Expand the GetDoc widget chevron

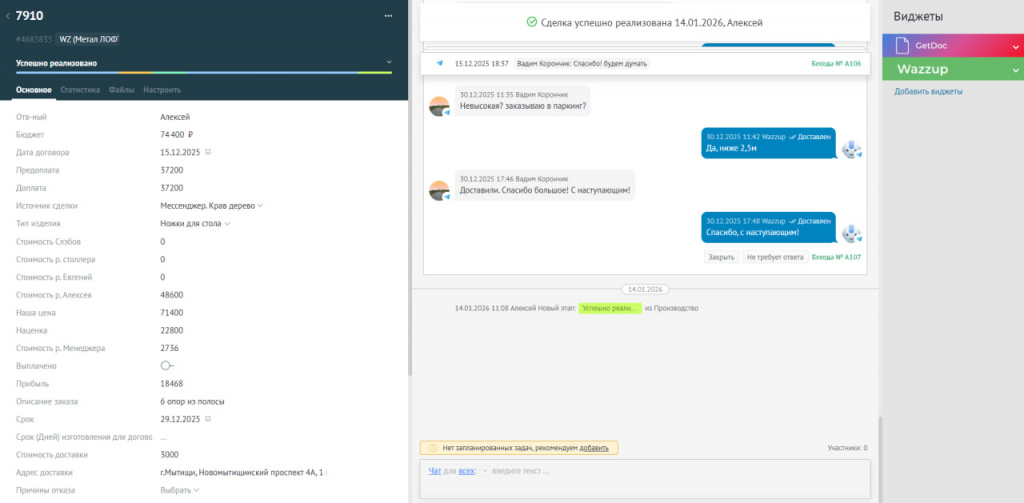point(1015,47)
